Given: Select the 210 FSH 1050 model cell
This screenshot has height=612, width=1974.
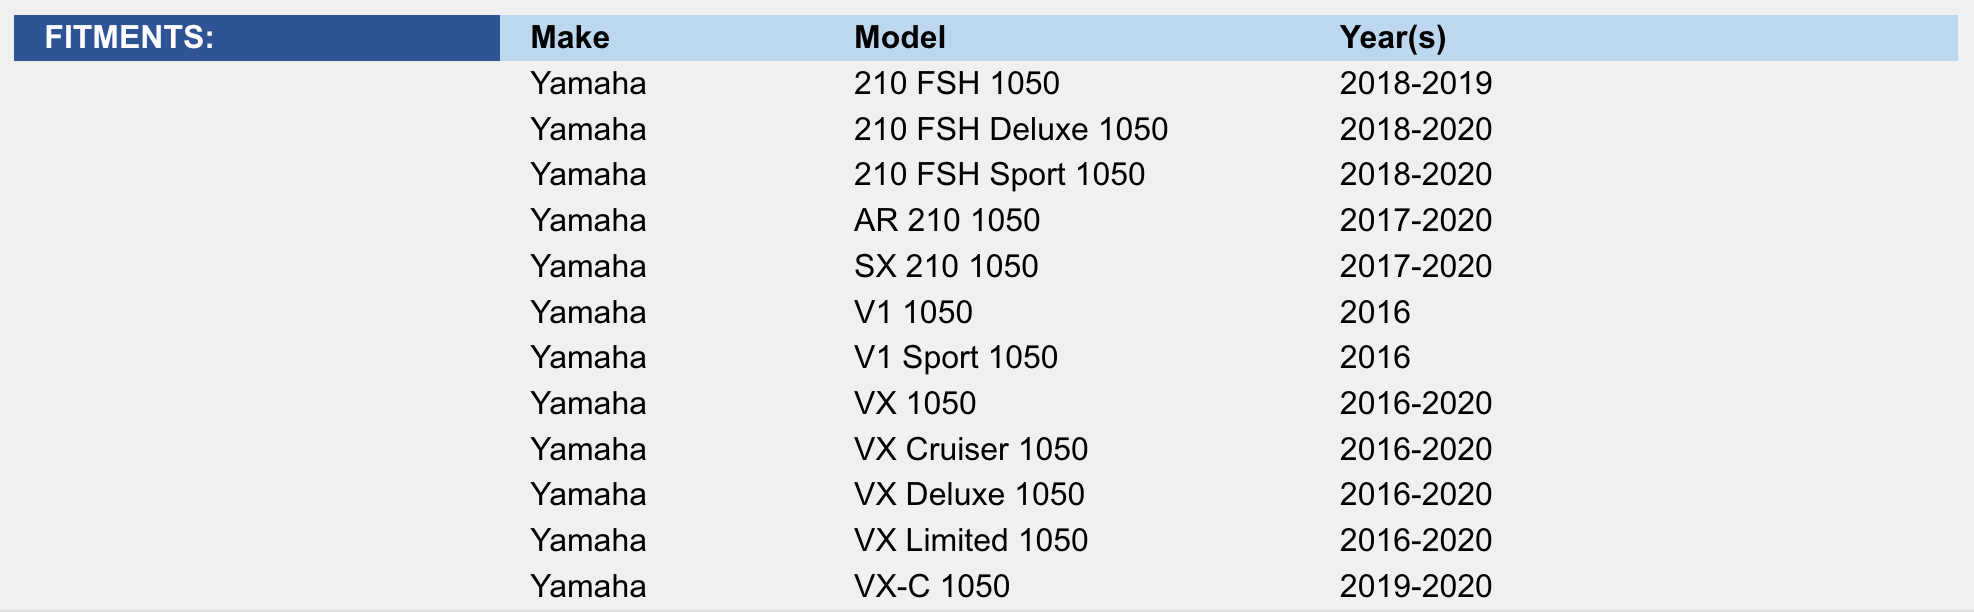Looking at the screenshot, I should (956, 83).
